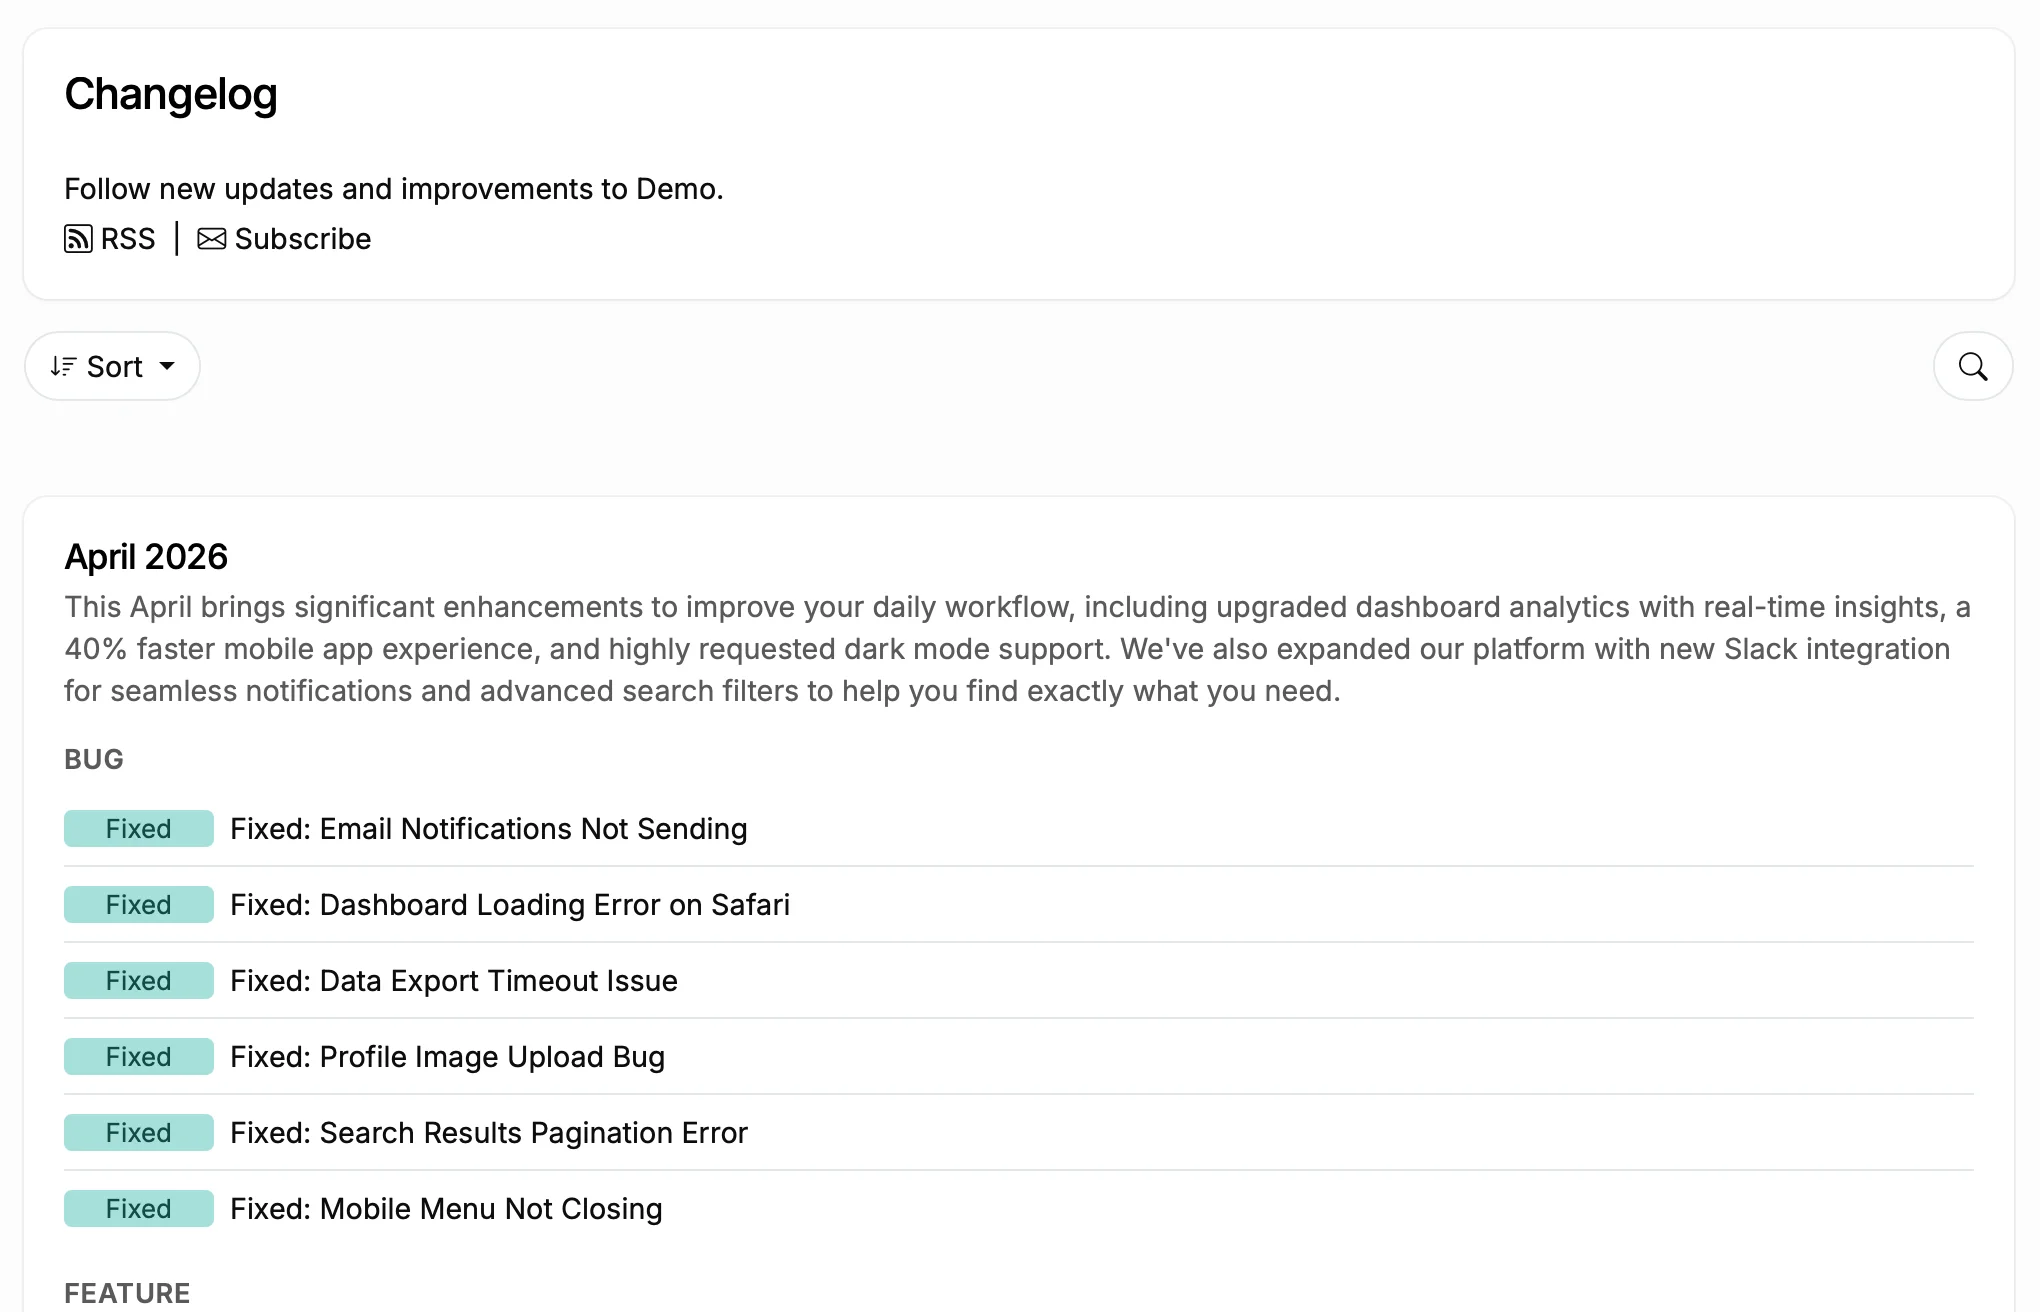Click the Changelog page title
The width and height of the screenshot is (2040, 1312).
[171, 95]
